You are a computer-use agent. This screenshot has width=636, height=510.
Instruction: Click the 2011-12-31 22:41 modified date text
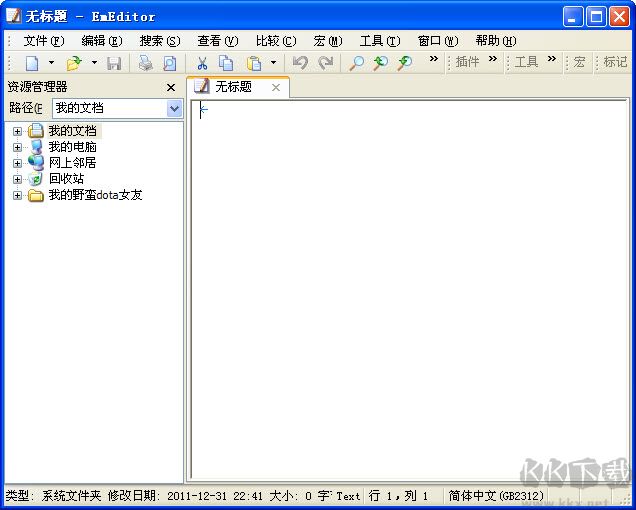pyautogui.click(x=215, y=496)
